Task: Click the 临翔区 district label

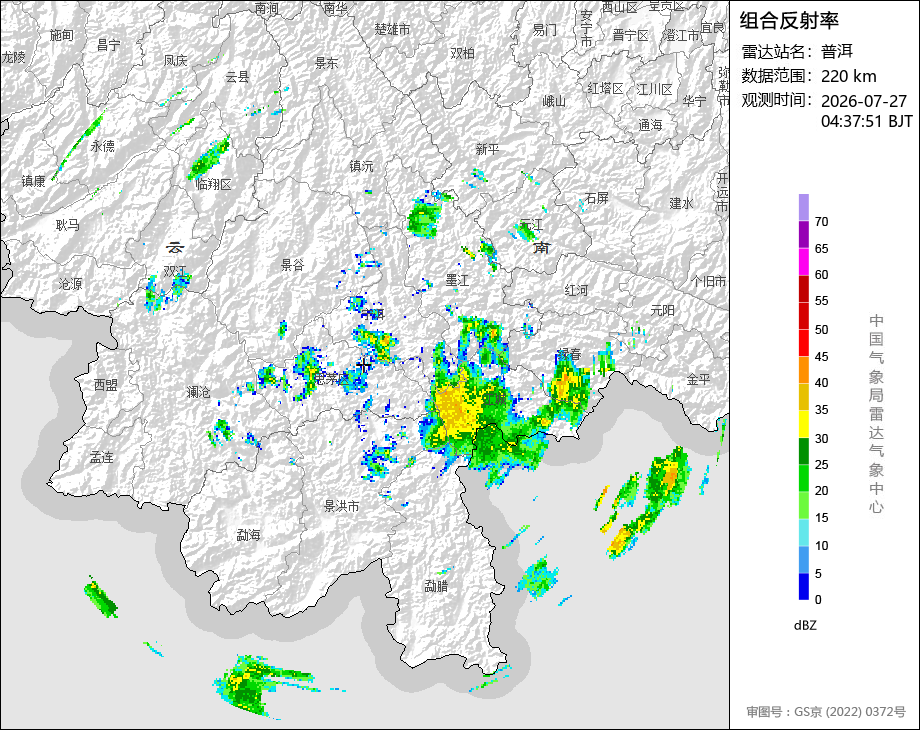Action: coord(214,184)
